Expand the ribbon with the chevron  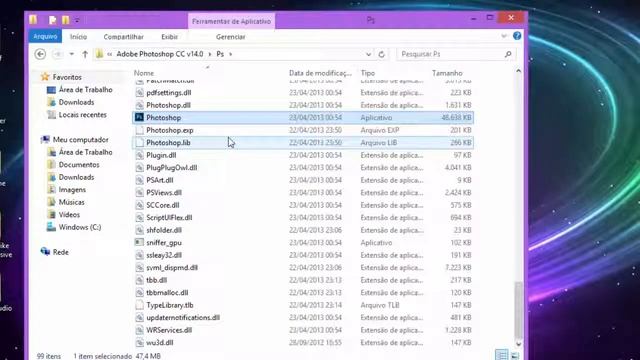tap(504, 36)
